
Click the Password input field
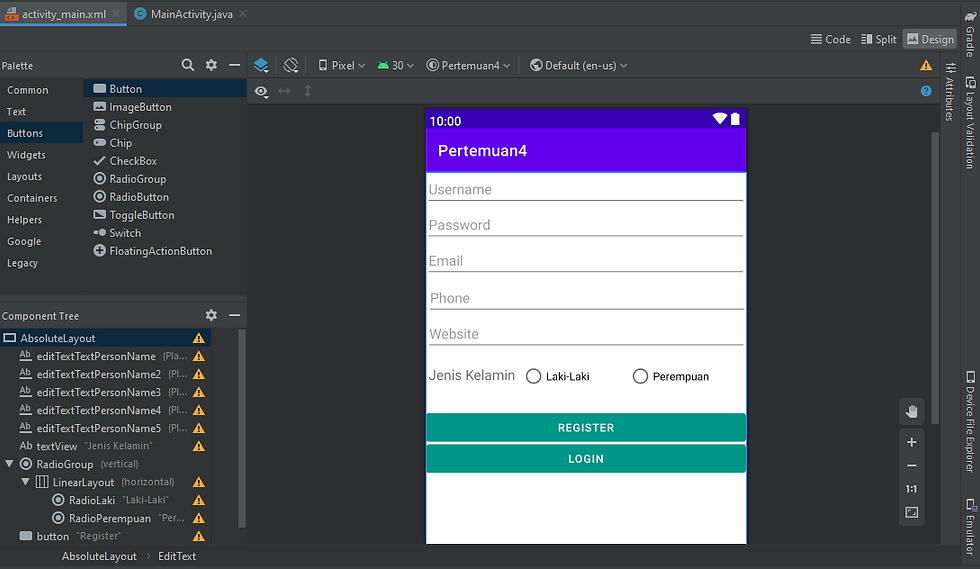pyautogui.click(x=586, y=225)
